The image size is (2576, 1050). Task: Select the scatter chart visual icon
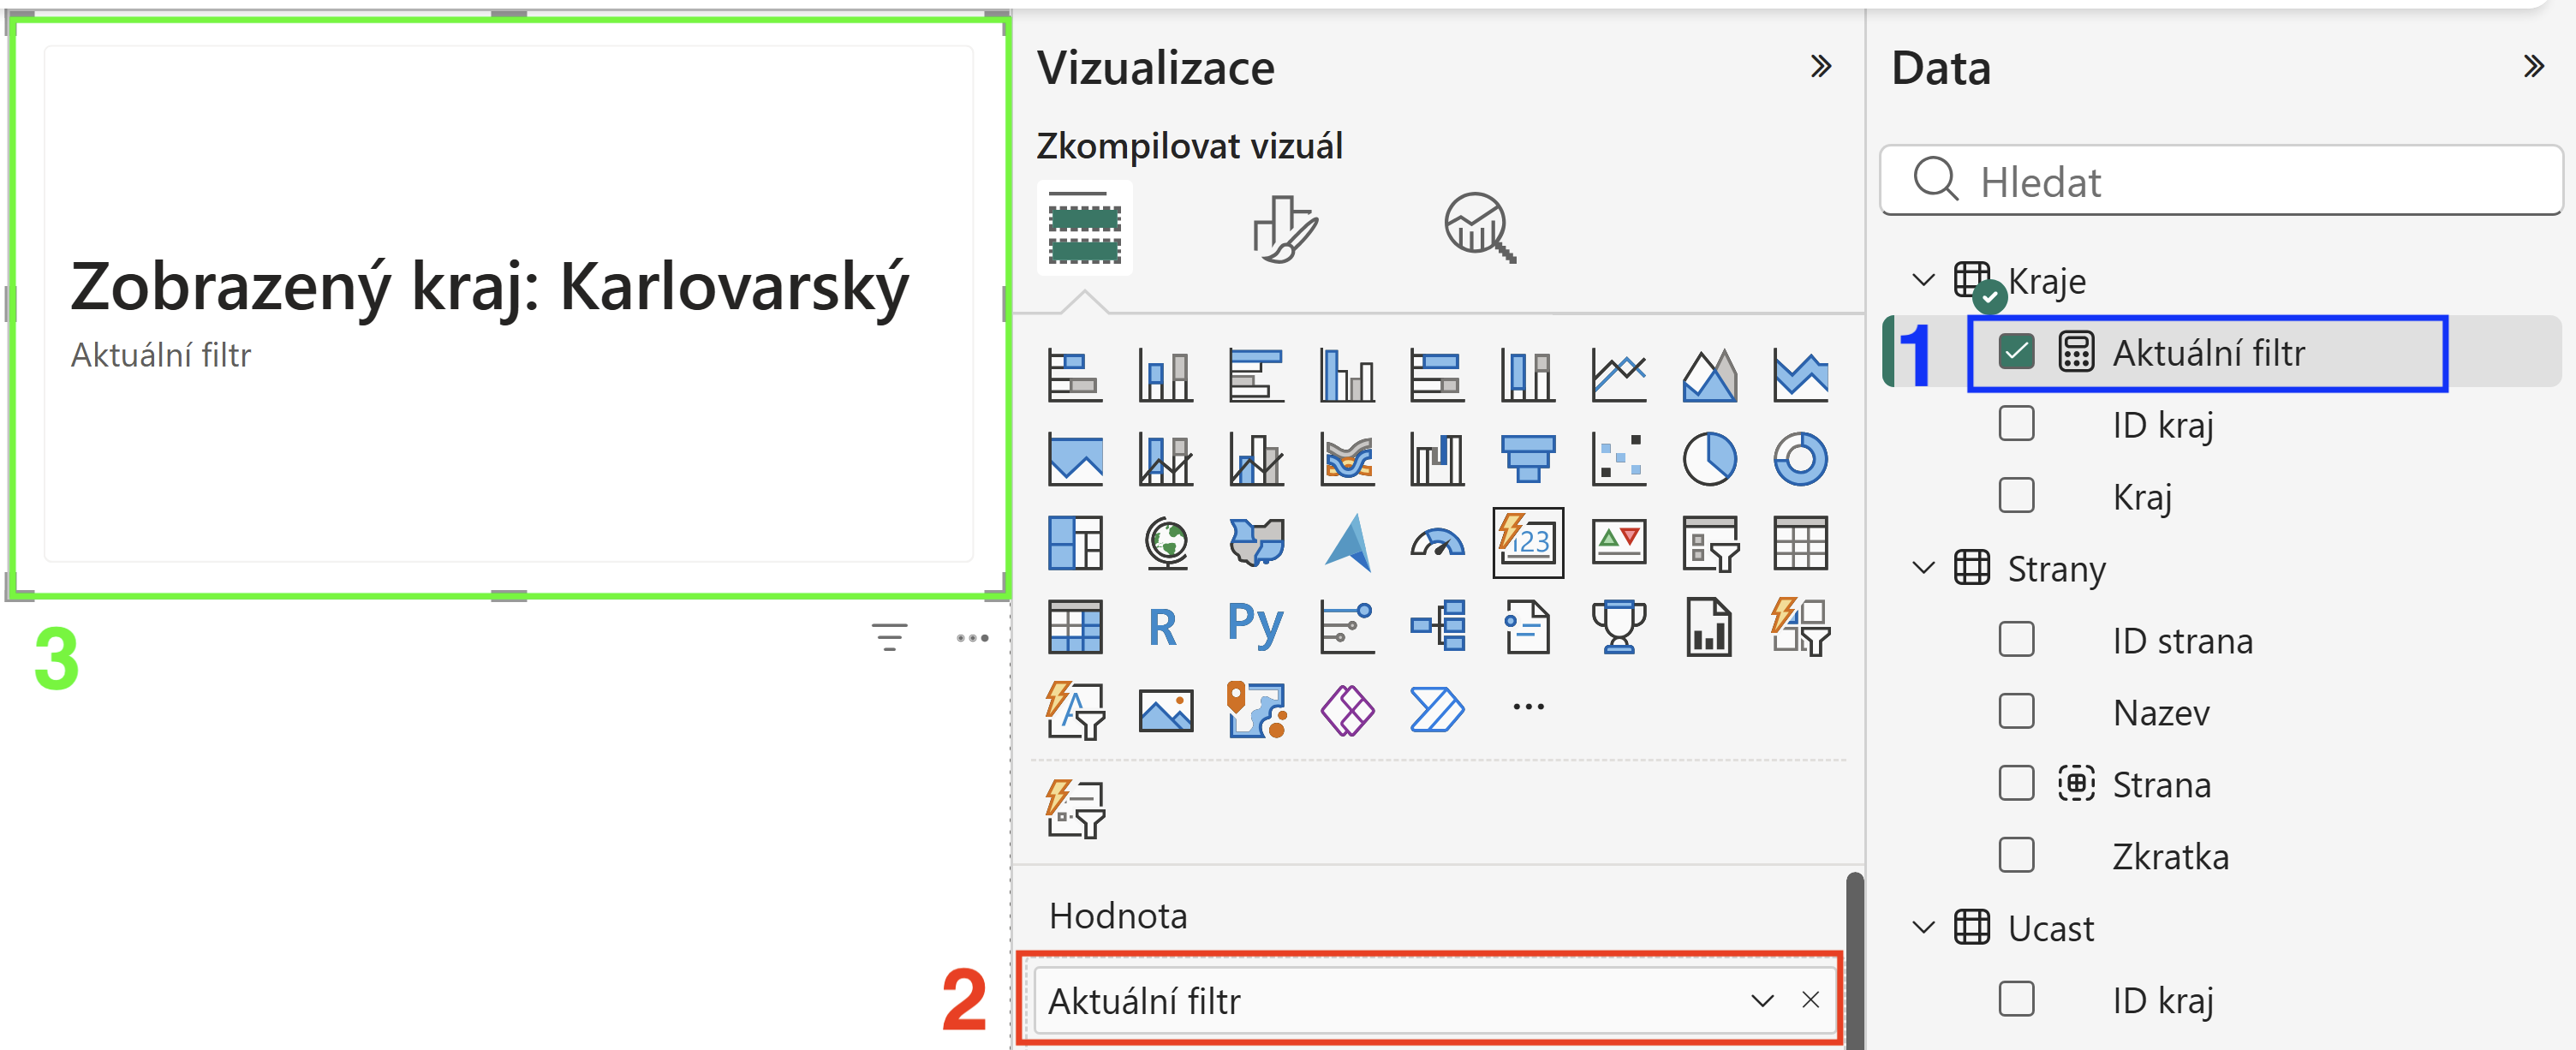pyautogui.click(x=1618, y=460)
